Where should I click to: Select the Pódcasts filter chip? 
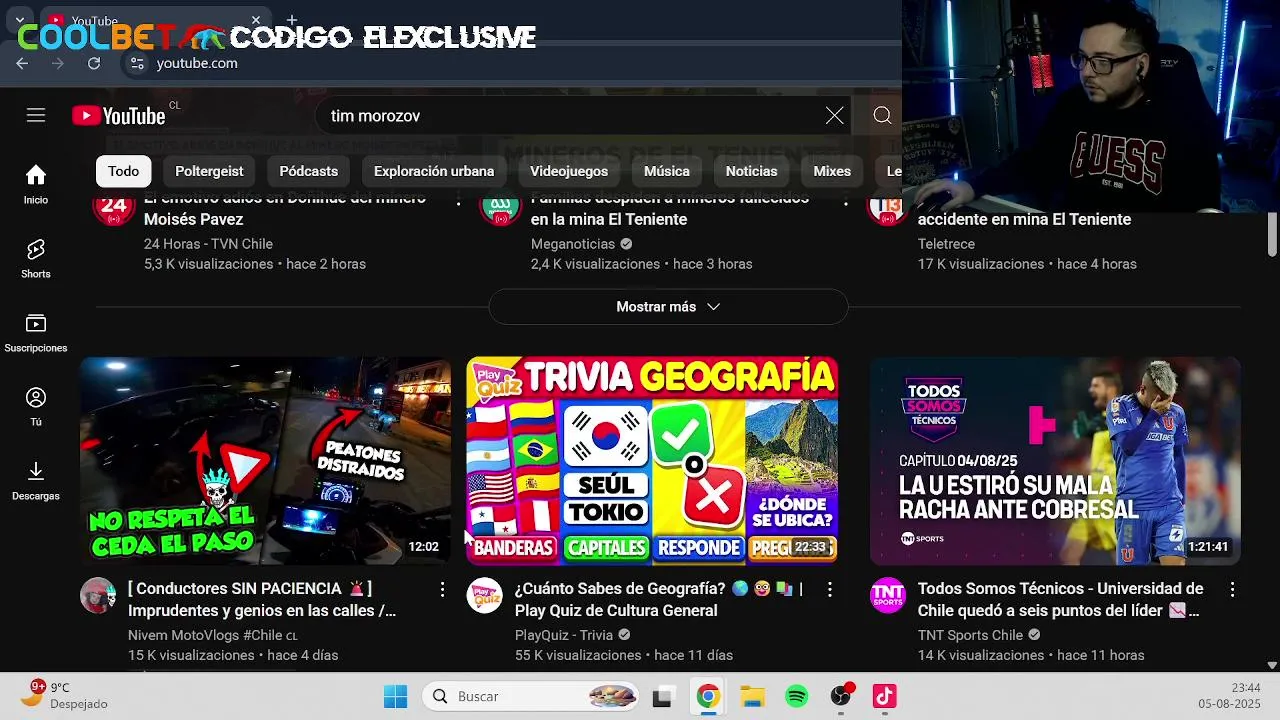tap(308, 171)
